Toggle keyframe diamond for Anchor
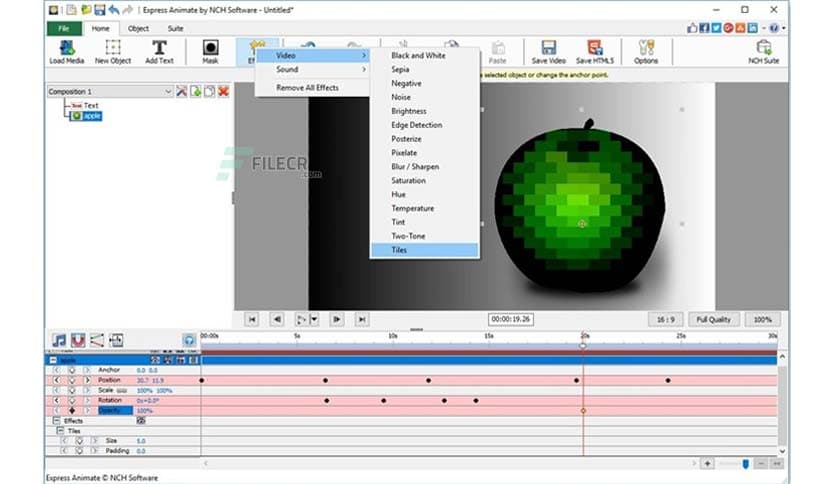Image resolution: width=836 pixels, height=484 pixels. coord(71,370)
